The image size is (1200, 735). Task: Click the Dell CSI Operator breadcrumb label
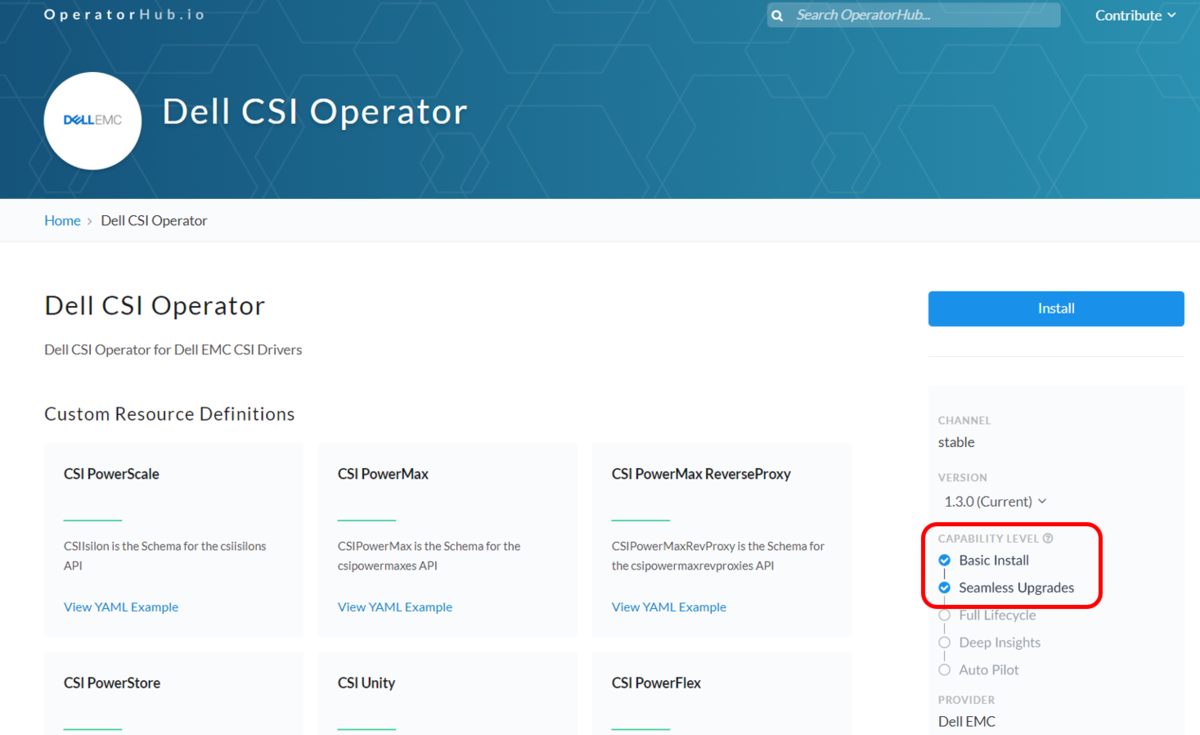pyautogui.click(x=153, y=220)
